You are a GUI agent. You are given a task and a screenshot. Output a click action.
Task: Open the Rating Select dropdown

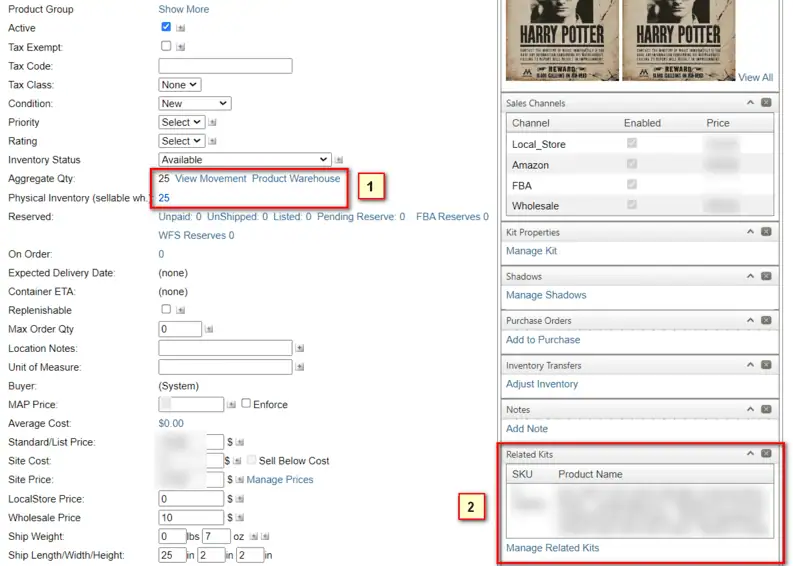click(x=182, y=141)
